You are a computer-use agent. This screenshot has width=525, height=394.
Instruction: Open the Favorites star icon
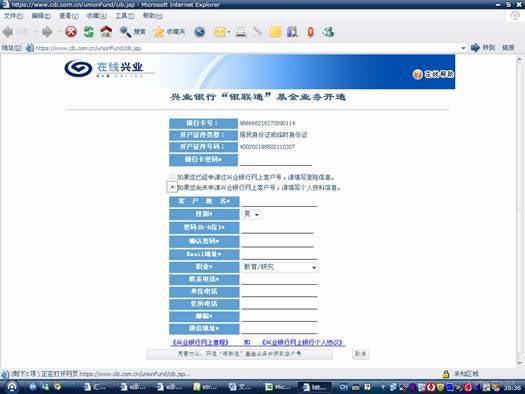click(158, 32)
